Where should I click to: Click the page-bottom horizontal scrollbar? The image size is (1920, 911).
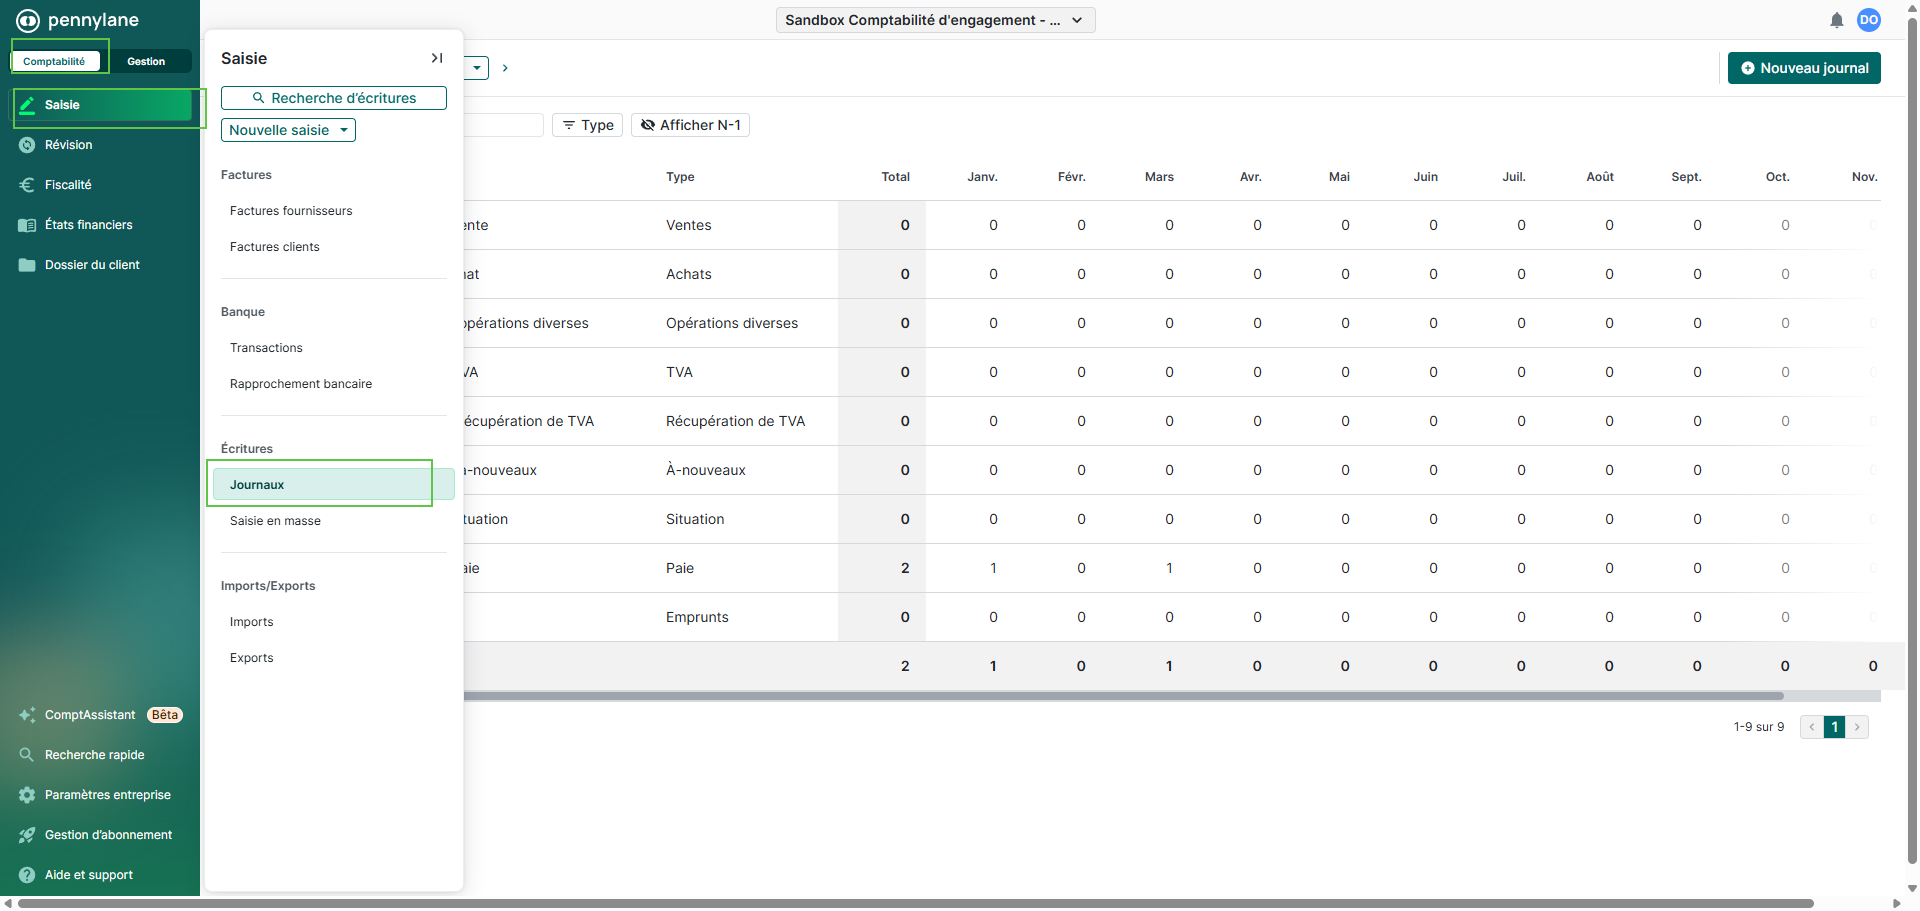915,903
